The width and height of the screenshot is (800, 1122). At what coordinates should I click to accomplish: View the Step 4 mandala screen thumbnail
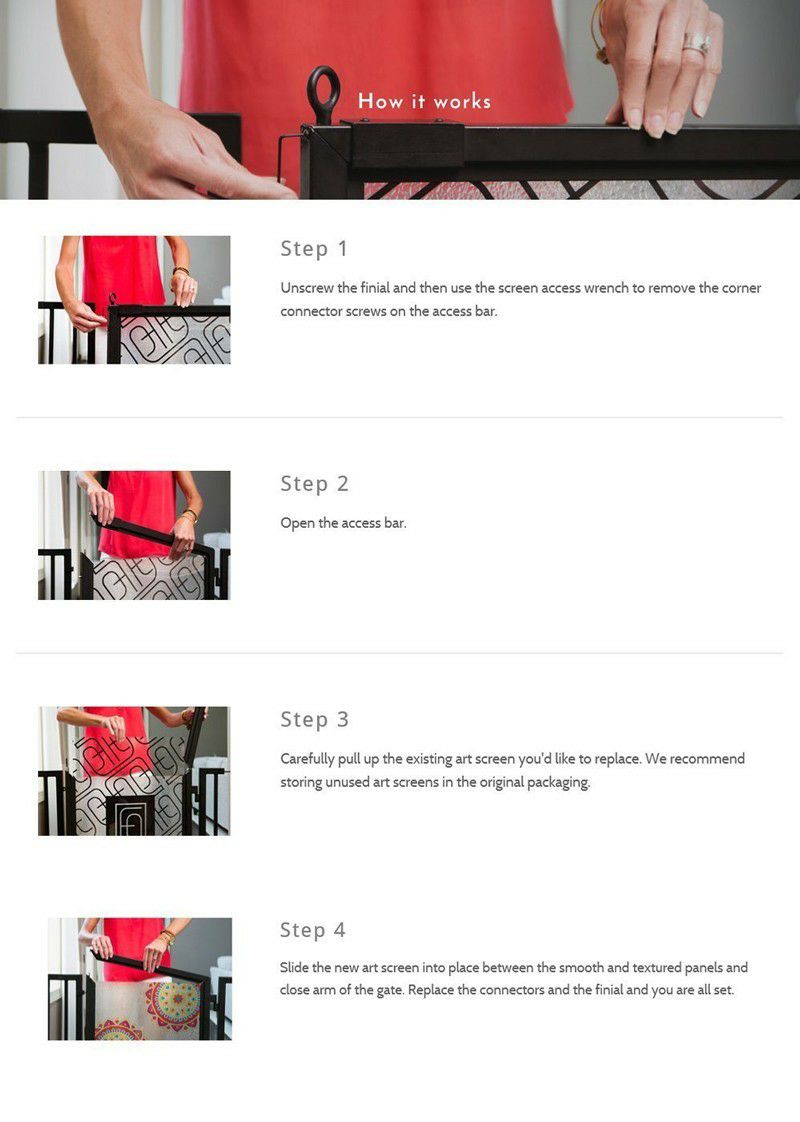tap(140, 979)
